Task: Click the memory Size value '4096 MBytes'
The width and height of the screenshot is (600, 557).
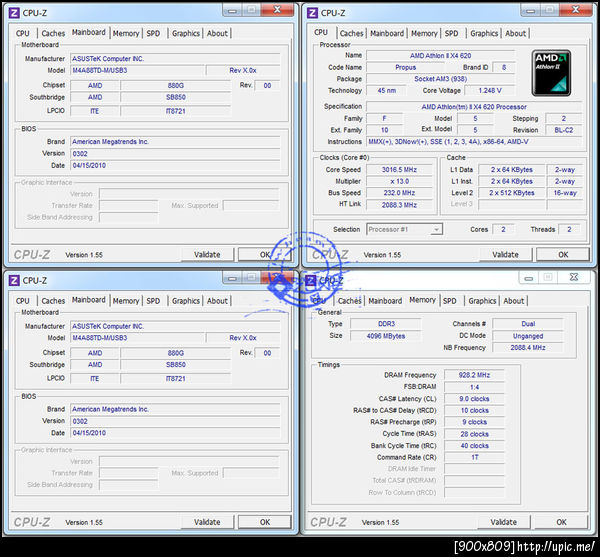Action: (x=386, y=336)
